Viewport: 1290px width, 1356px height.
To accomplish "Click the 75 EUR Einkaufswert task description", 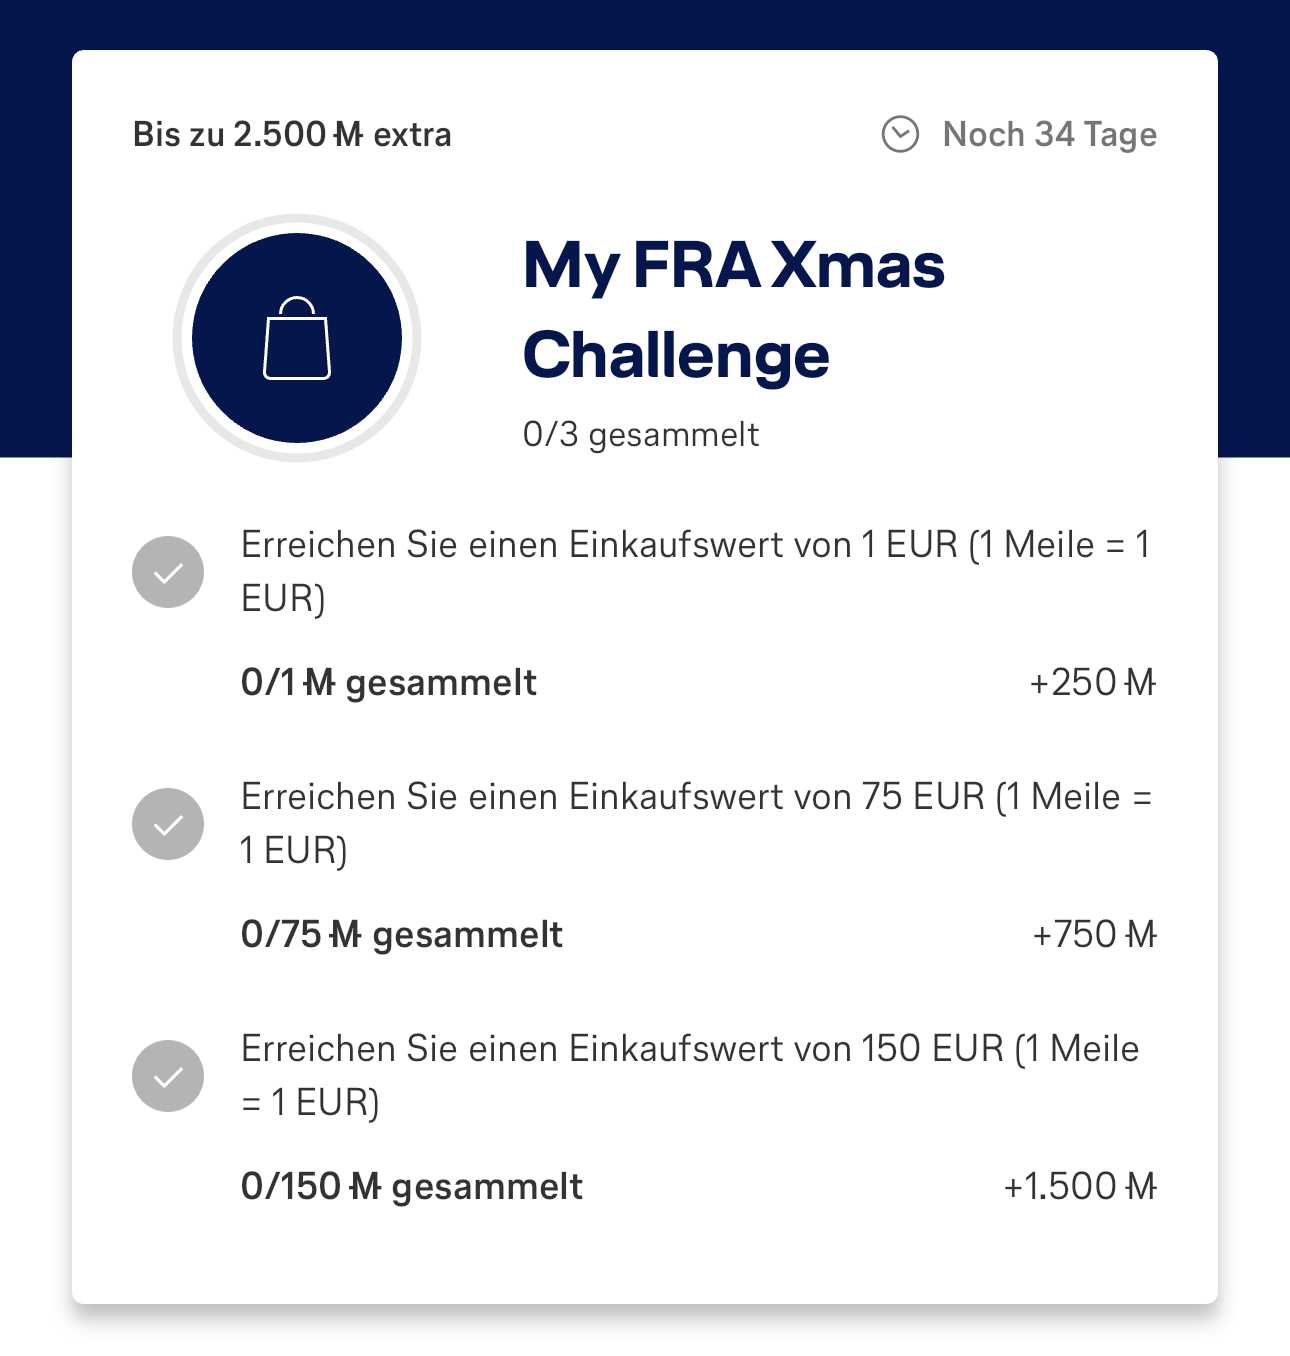I will (695, 823).
